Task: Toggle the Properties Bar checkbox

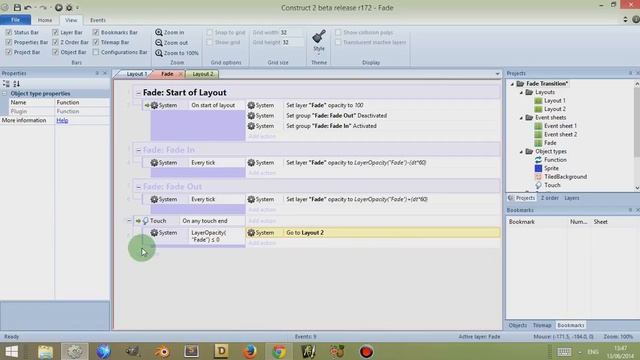Action: point(9,42)
